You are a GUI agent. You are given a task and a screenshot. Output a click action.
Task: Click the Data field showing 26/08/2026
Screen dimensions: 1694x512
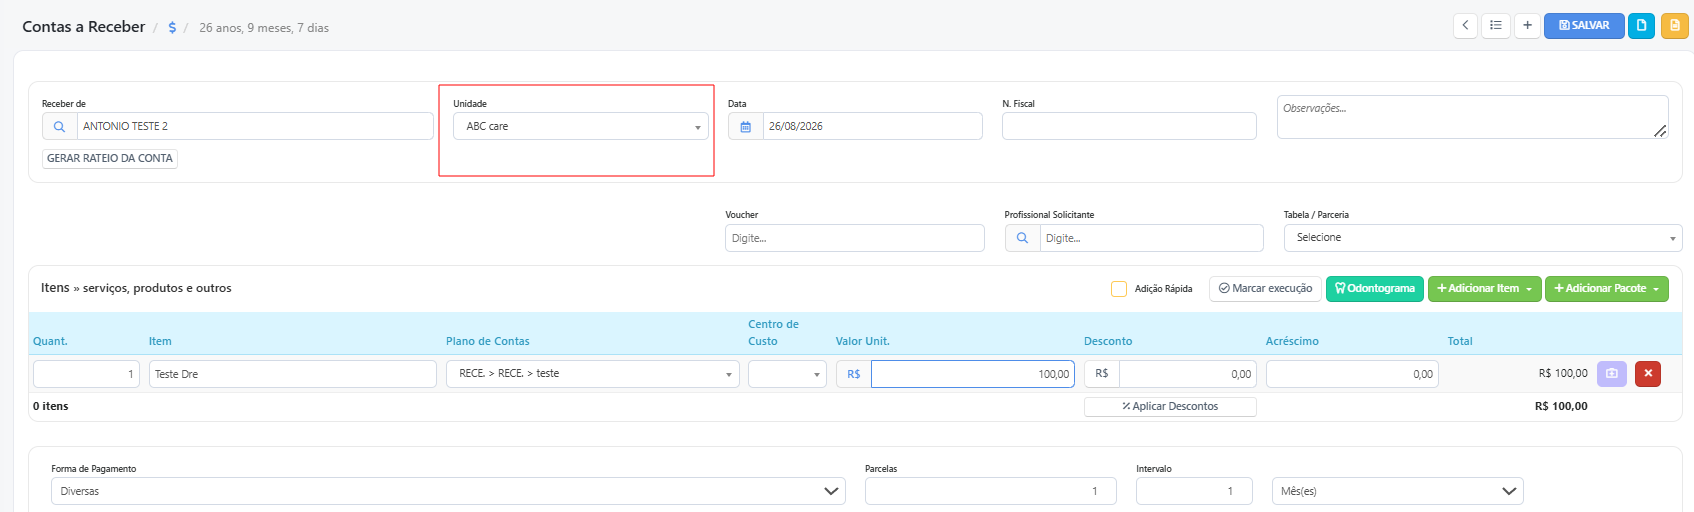(x=872, y=126)
